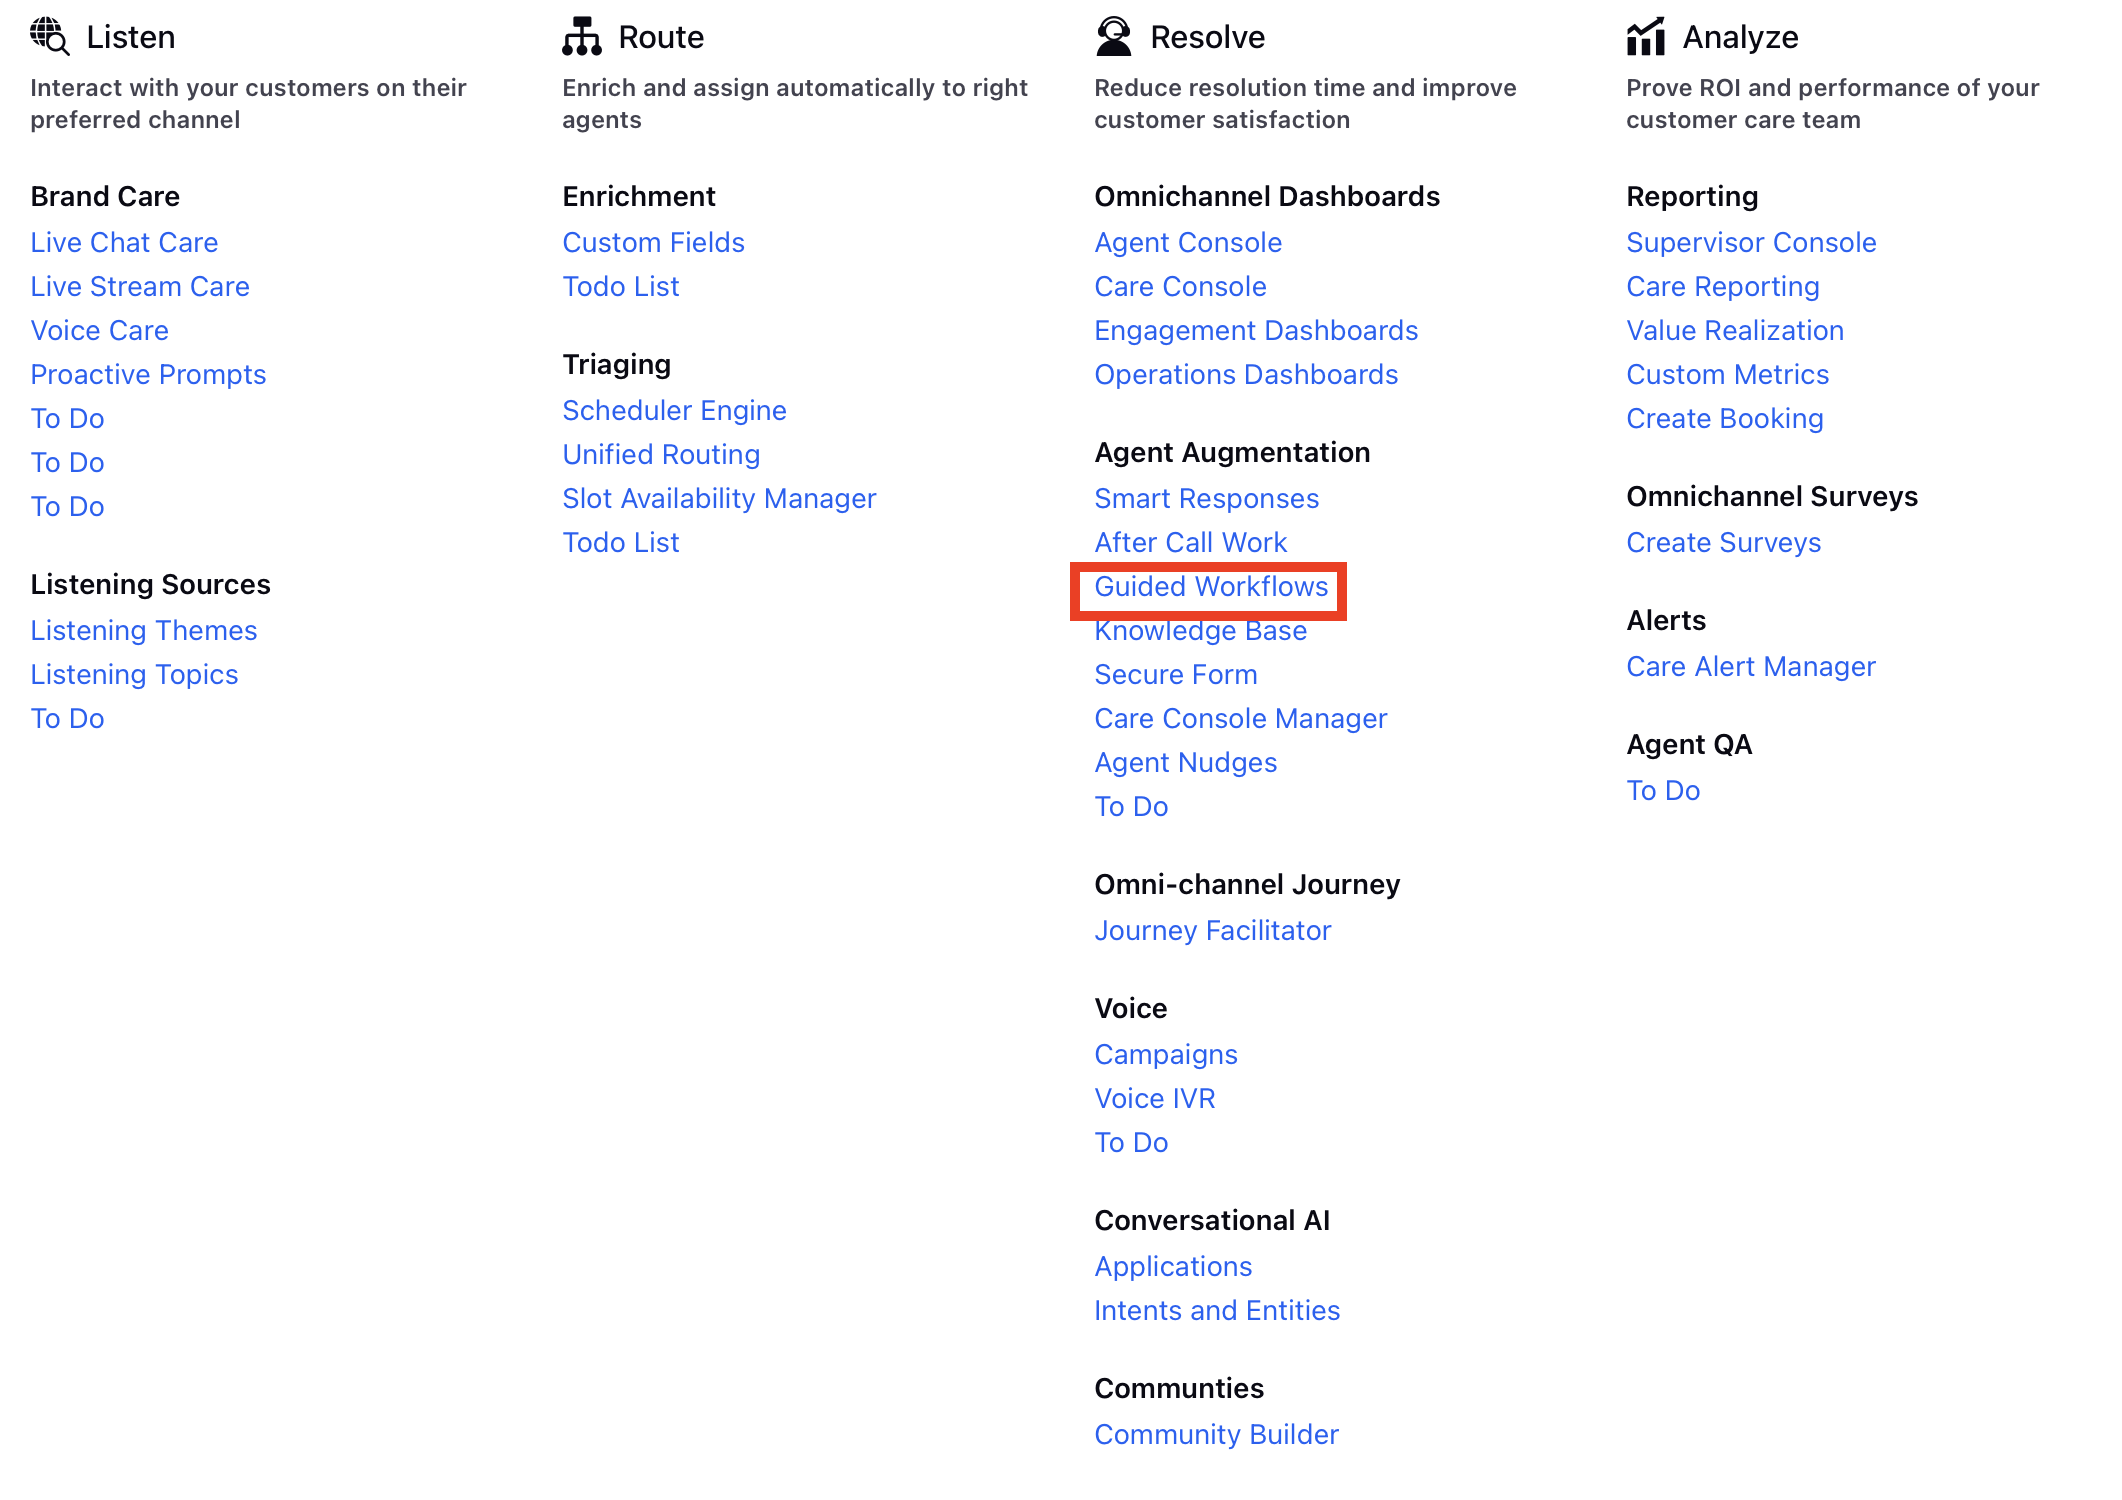Screen dimensions: 2122x1500
Task: Open Proactive Prompts
Action: coord(148,375)
